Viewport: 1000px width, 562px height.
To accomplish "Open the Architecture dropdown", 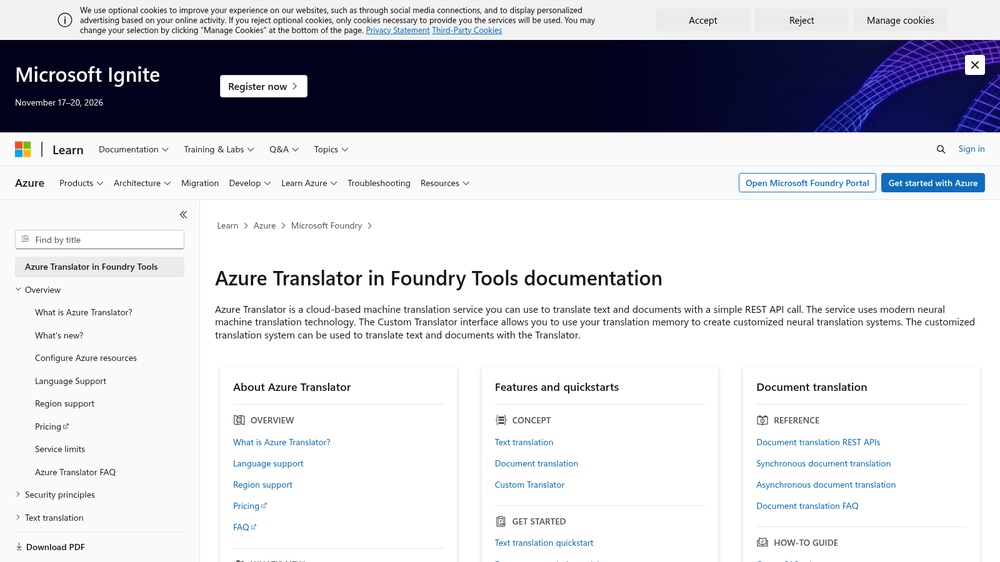I will [142, 183].
